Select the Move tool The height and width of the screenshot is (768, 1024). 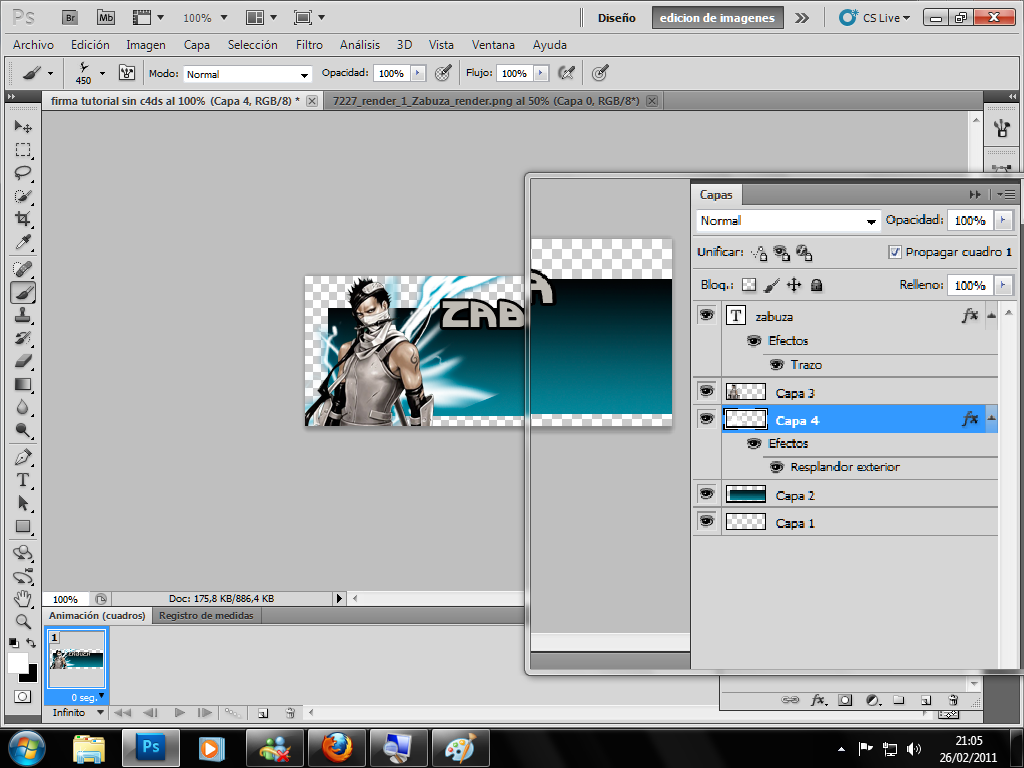pos(23,126)
